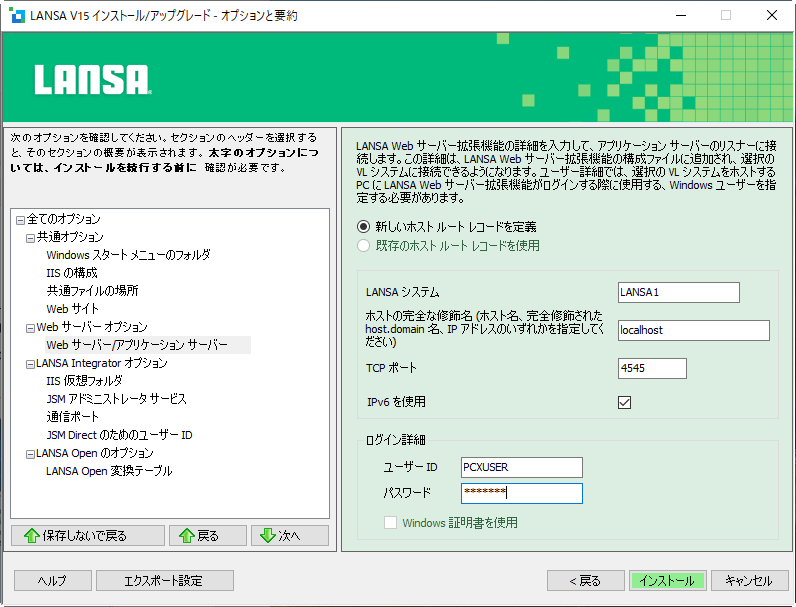Click '保存しないで戻る' button
The height and width of the screenshot is (607, 796).
[x=88, y=535]
